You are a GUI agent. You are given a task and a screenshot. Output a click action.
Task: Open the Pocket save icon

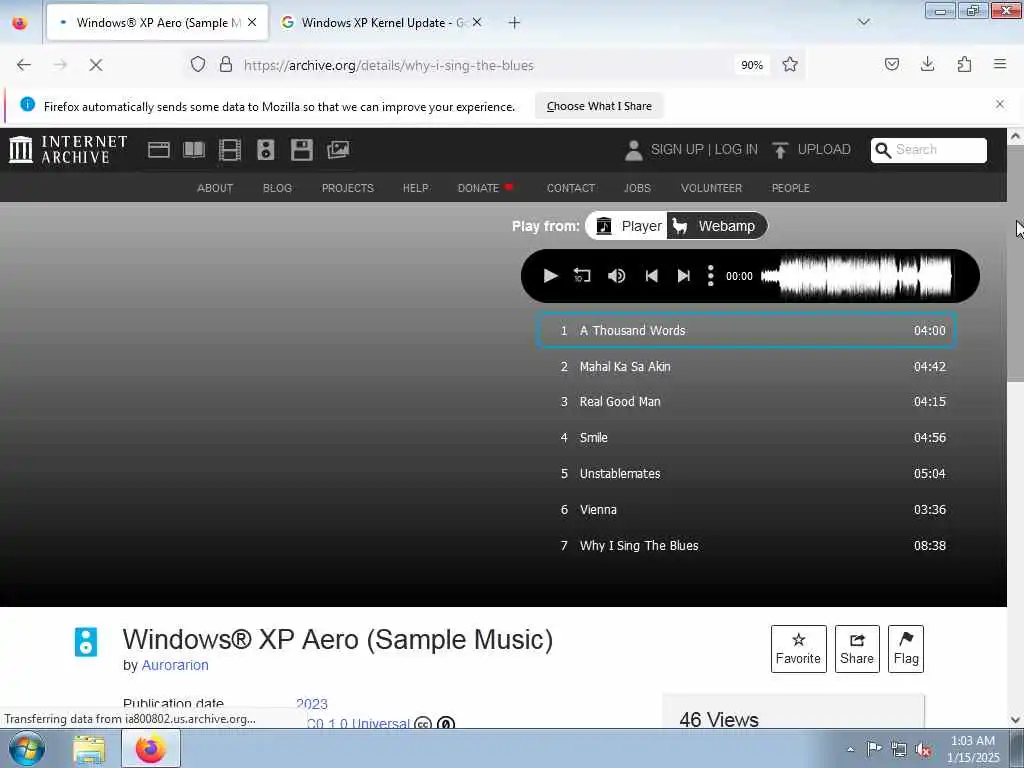click(891, 64)
